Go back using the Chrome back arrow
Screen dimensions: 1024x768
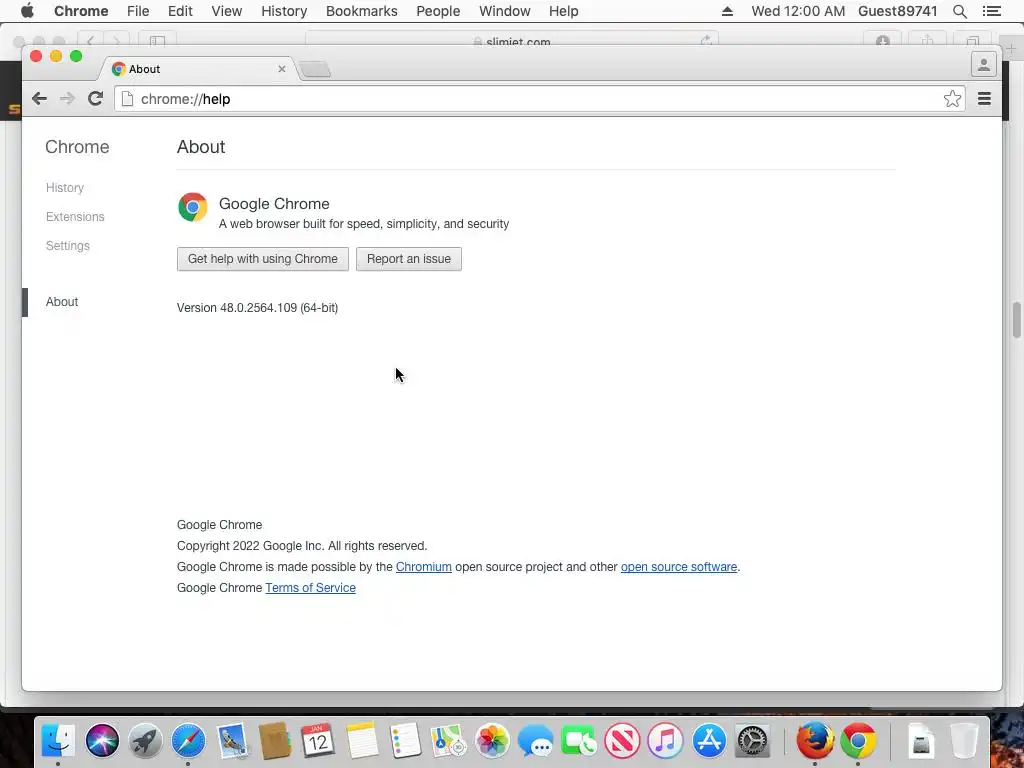click(x=39, y=99)
